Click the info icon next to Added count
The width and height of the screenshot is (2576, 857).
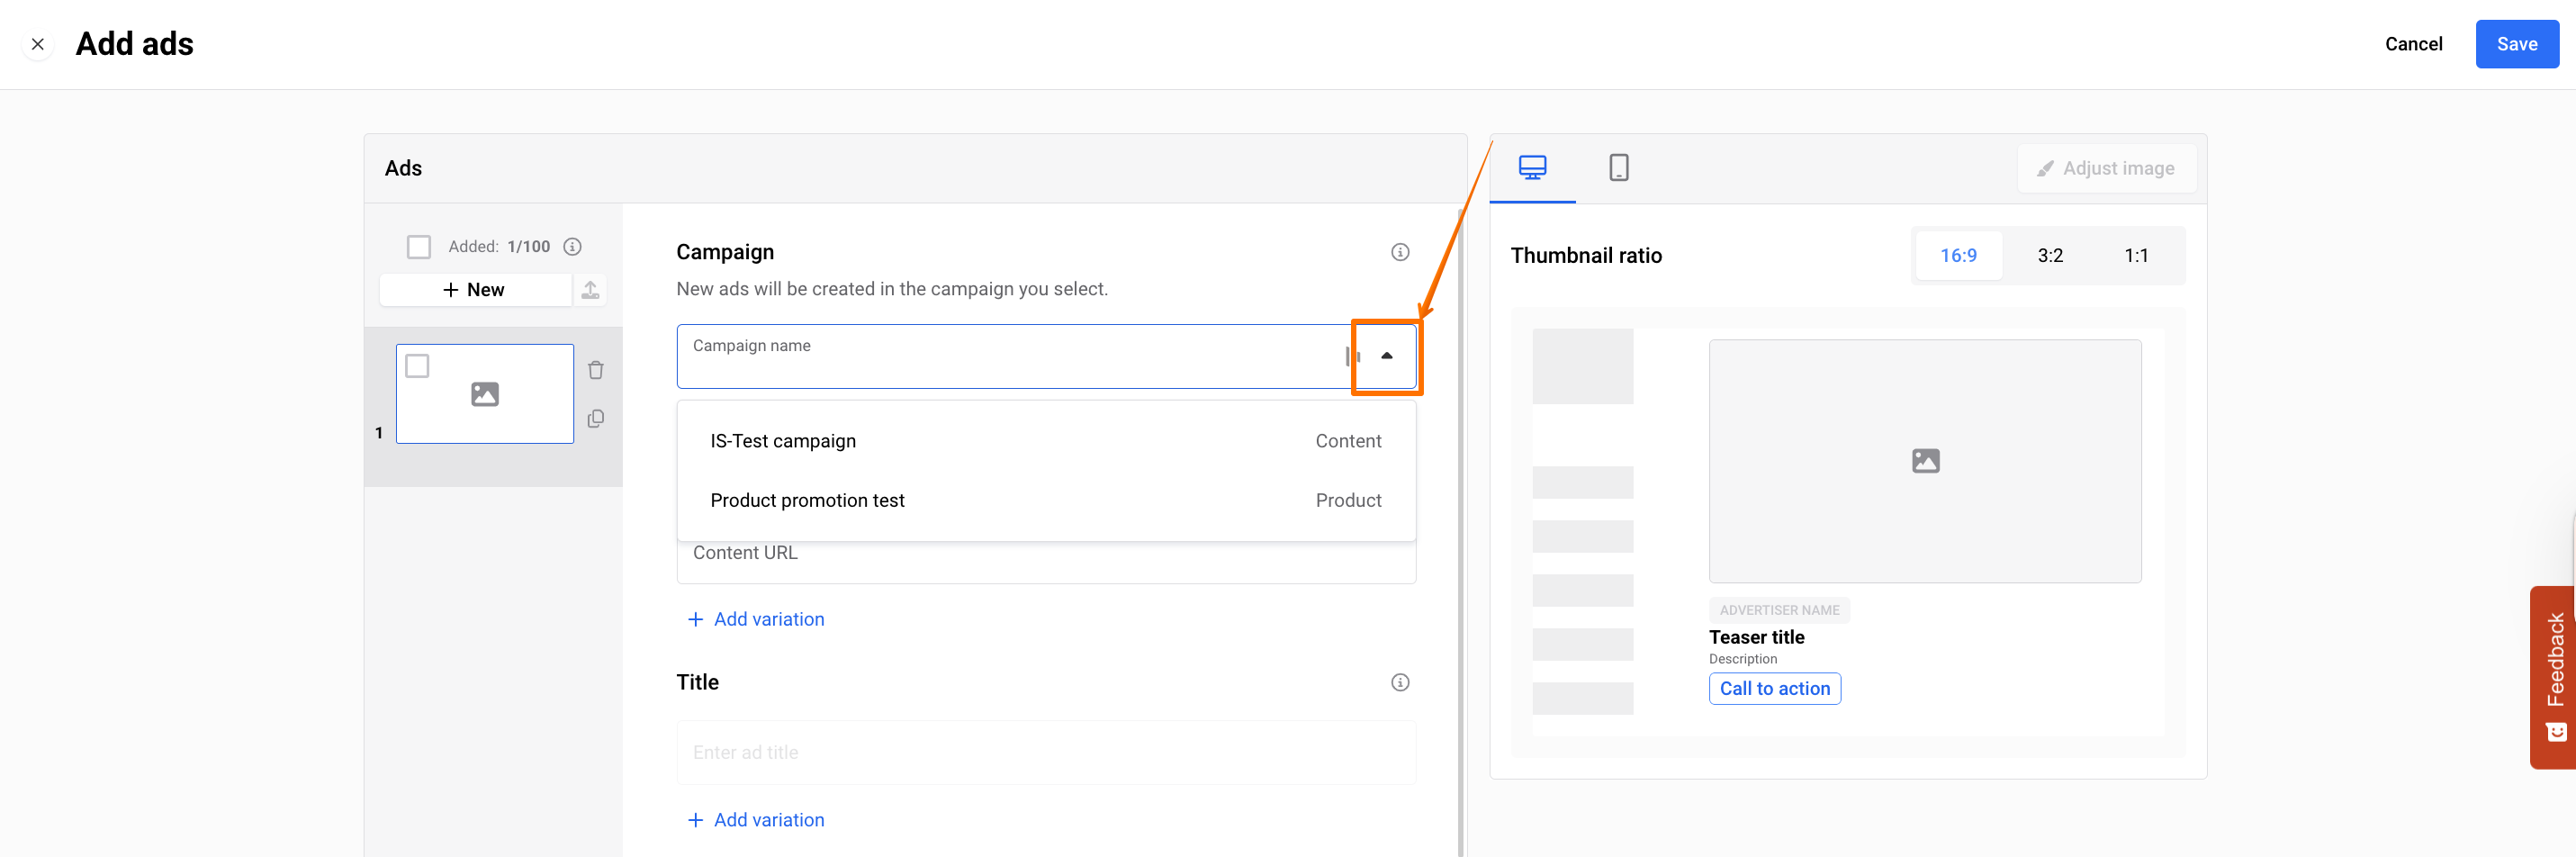572,247
